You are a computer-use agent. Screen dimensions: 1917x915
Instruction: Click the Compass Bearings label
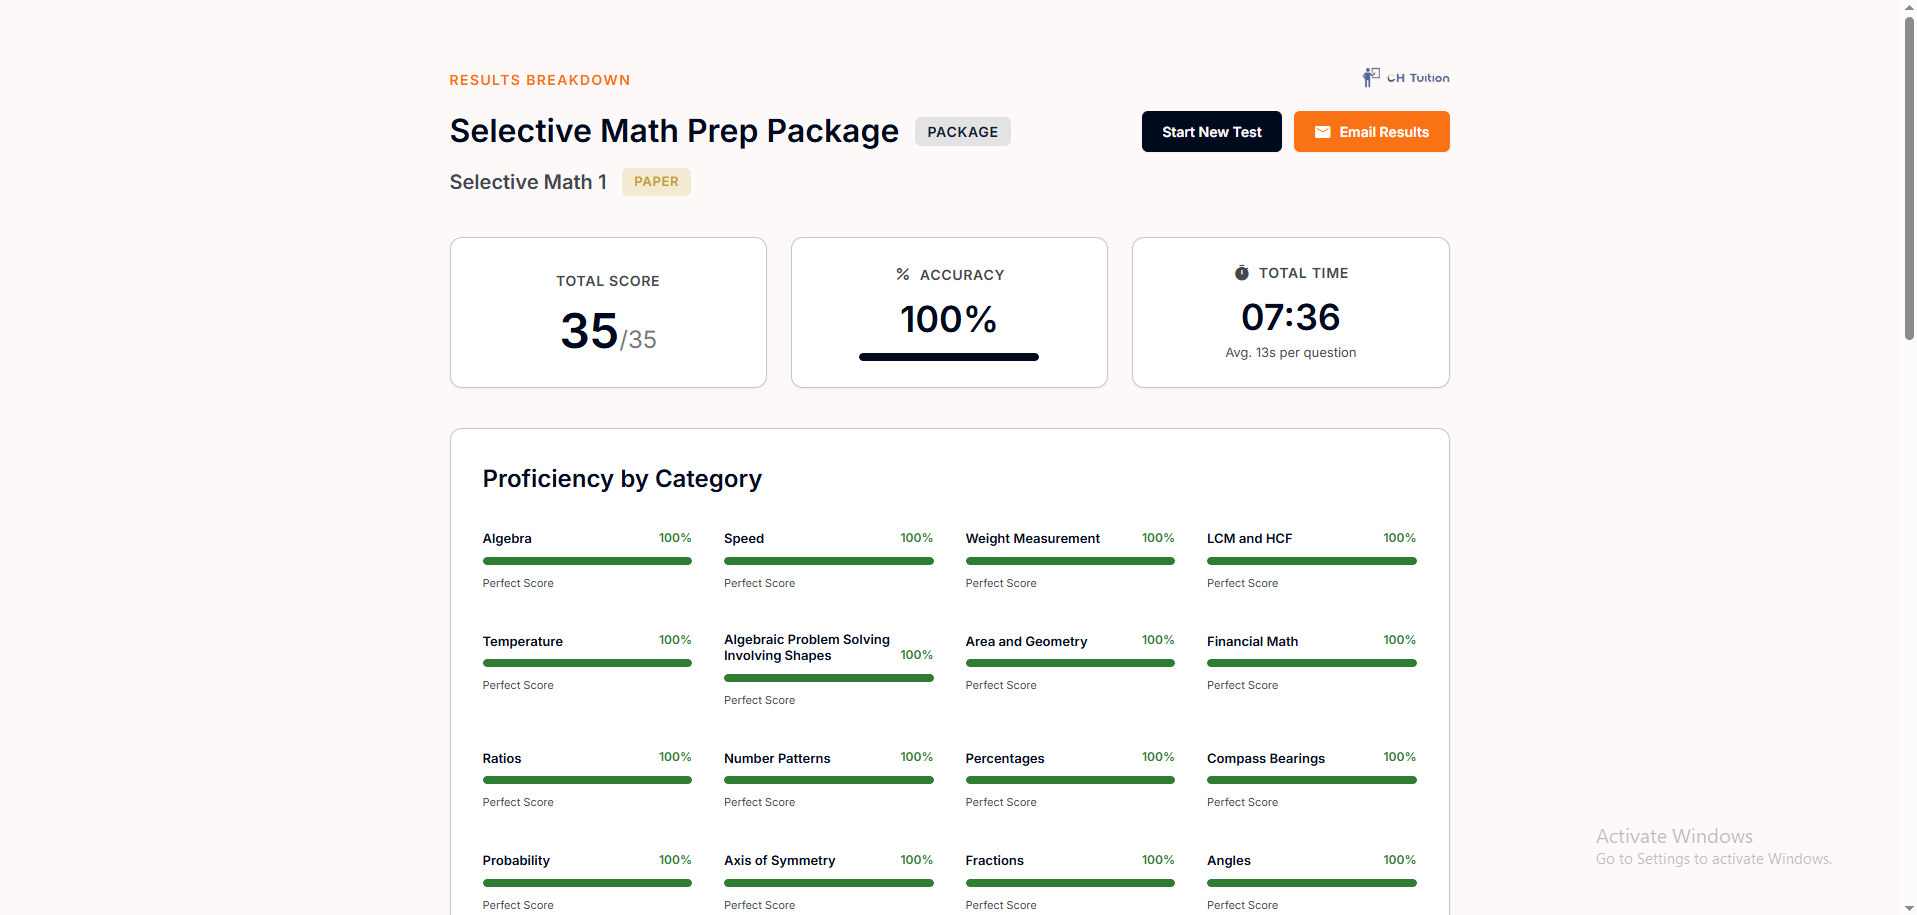[x=1265, y=759]
